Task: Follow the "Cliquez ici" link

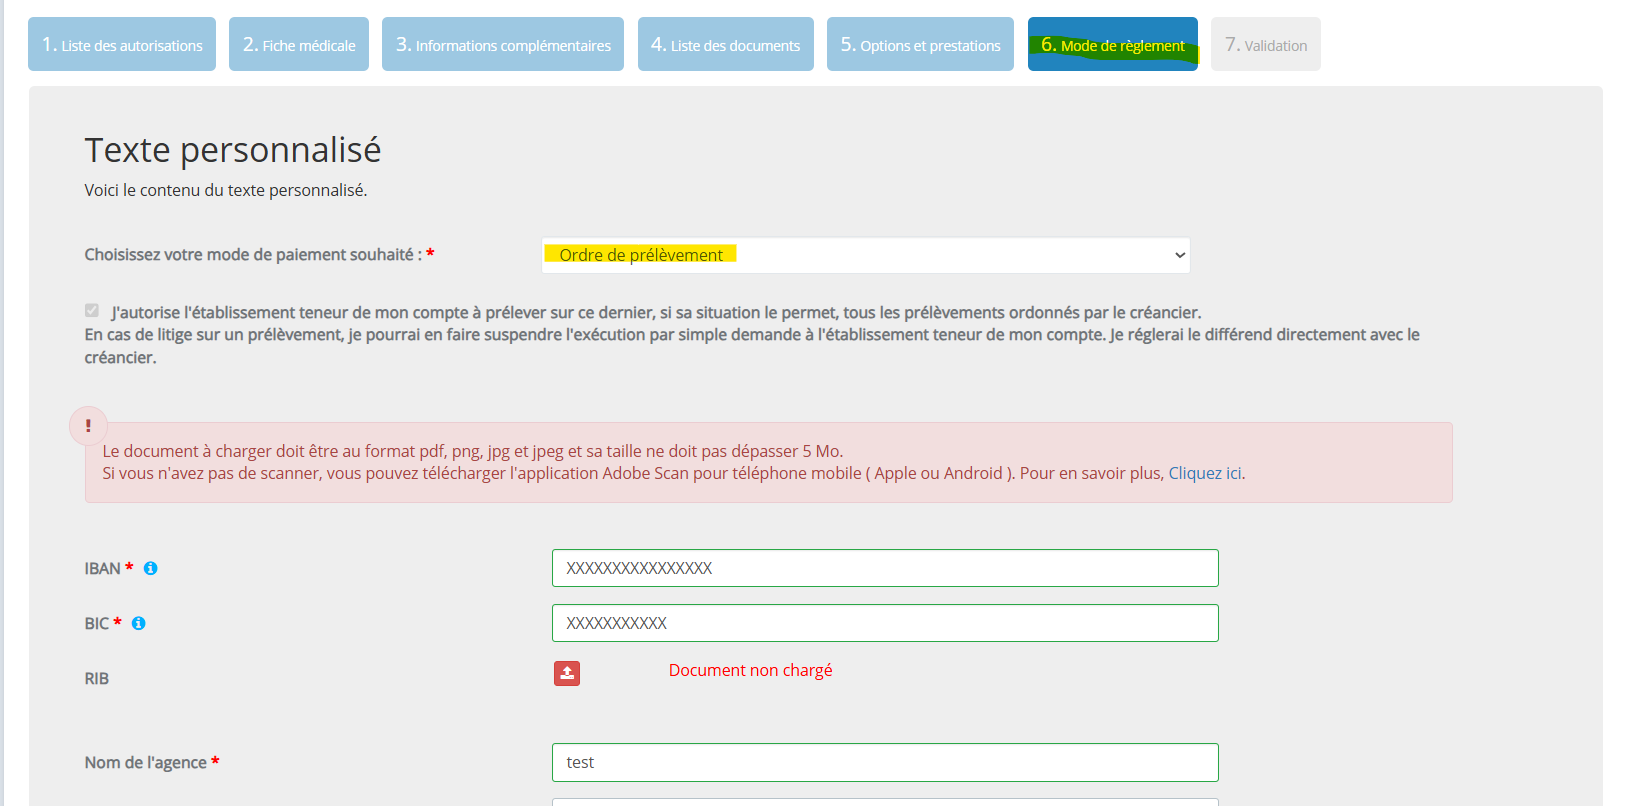Action: tap(1204, 473)
